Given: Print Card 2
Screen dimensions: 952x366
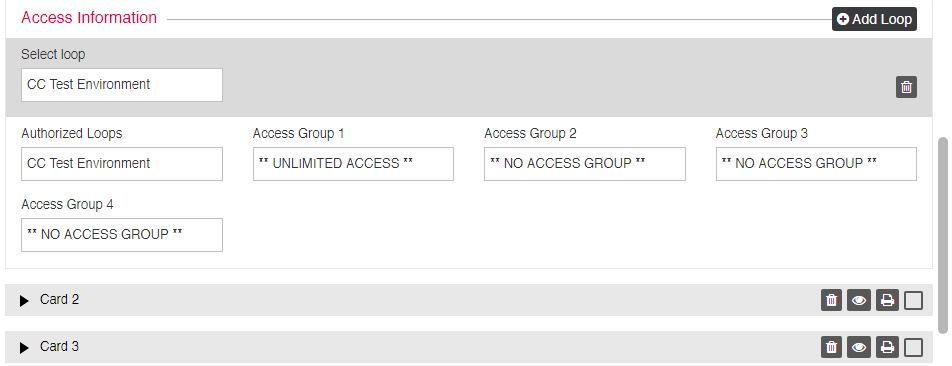Looking at the screenshot, I should coord(887,300).
